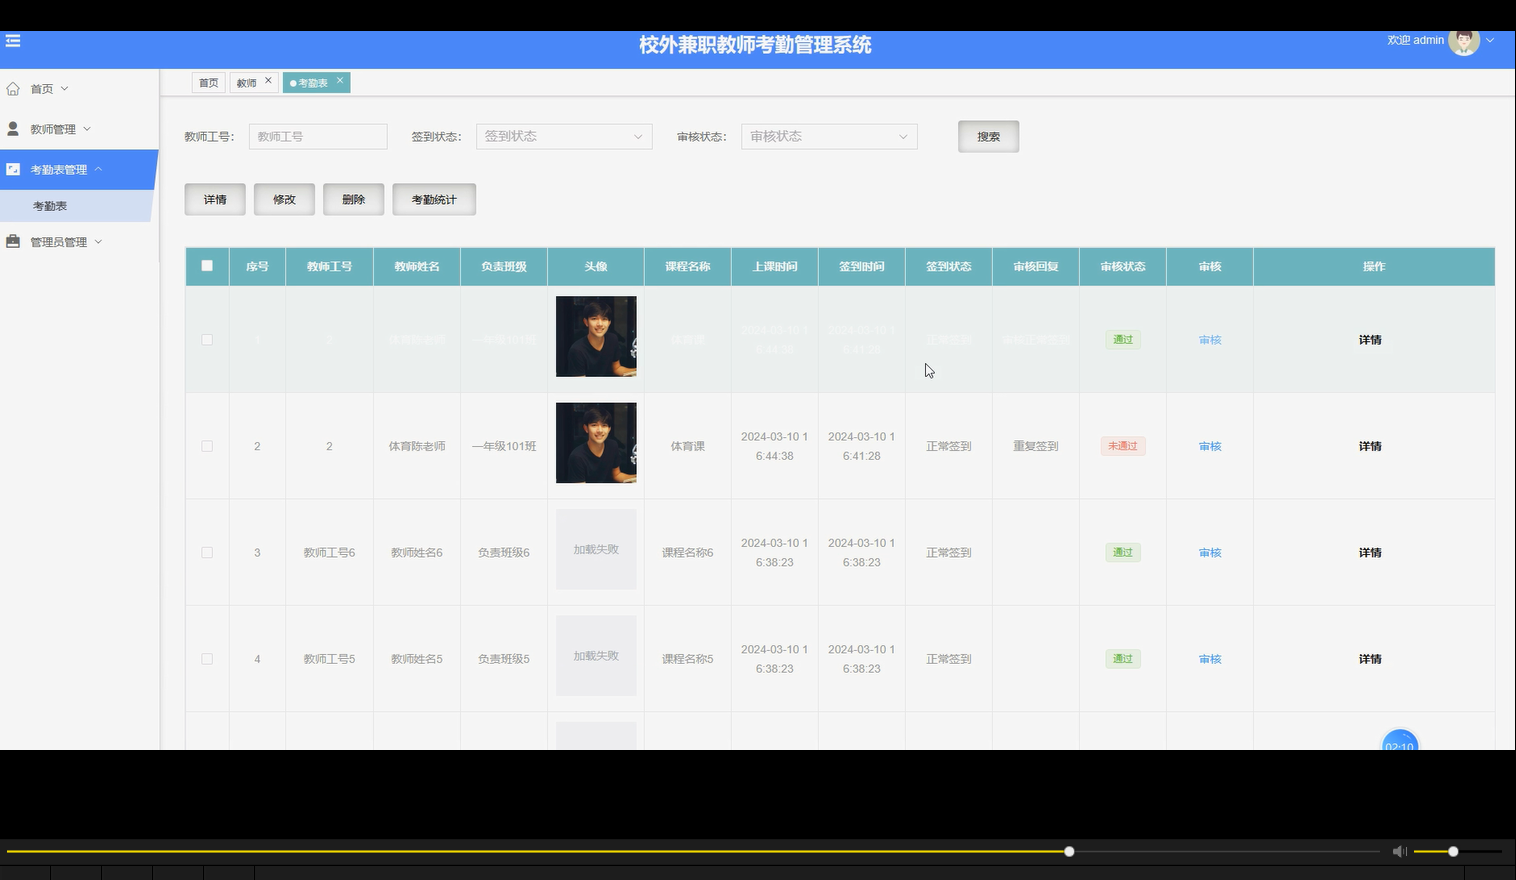
Task: Open the 签到状态 dropdown
Action: click(x=564, y=136)
